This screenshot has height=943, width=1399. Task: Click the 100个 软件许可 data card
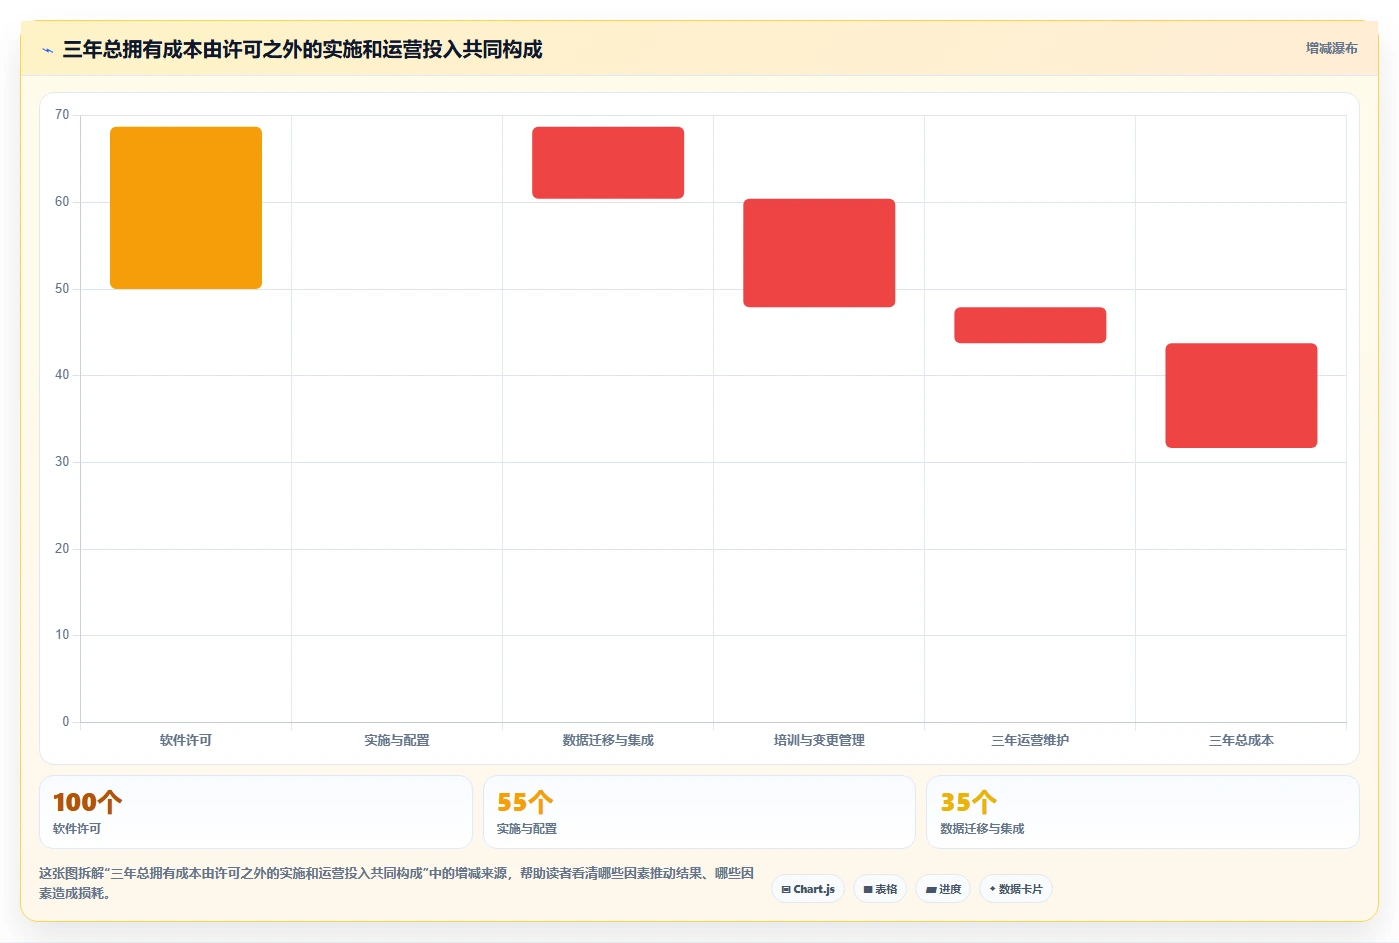[x=256, y=812]
